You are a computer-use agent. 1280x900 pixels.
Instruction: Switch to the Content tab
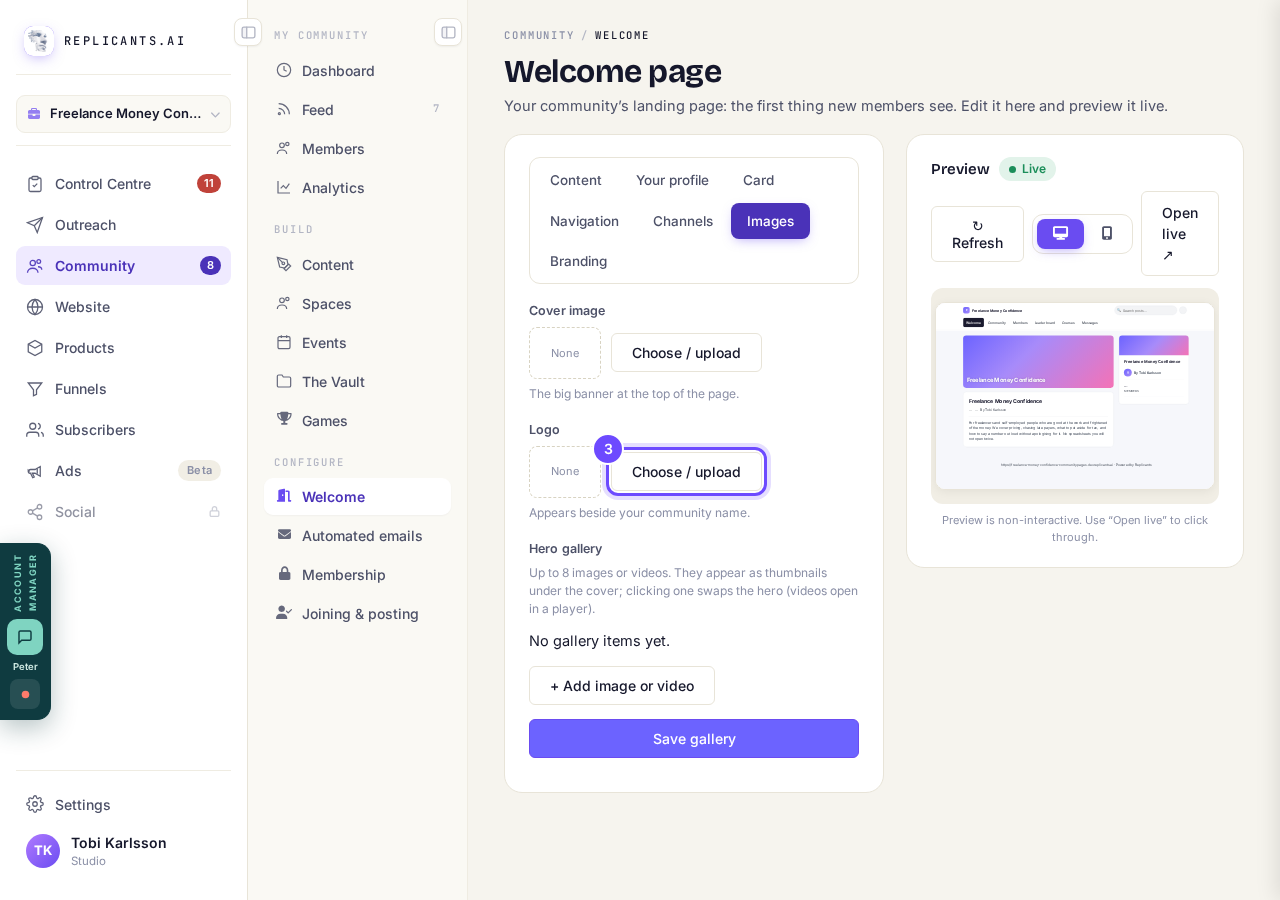coord(576,180)
